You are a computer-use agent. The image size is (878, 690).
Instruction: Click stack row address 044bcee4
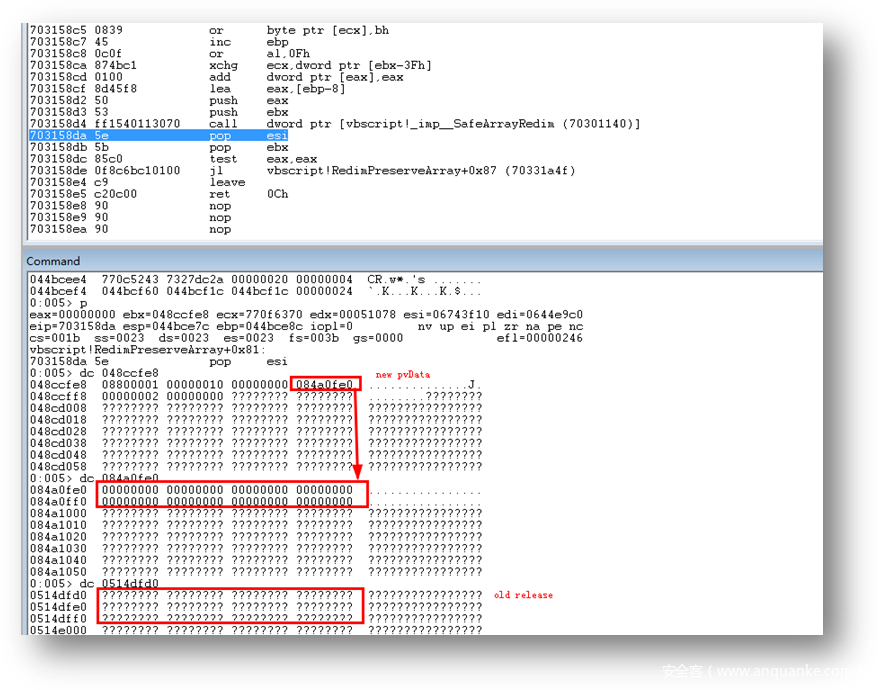pyautogui.click(x=58, y=279)
